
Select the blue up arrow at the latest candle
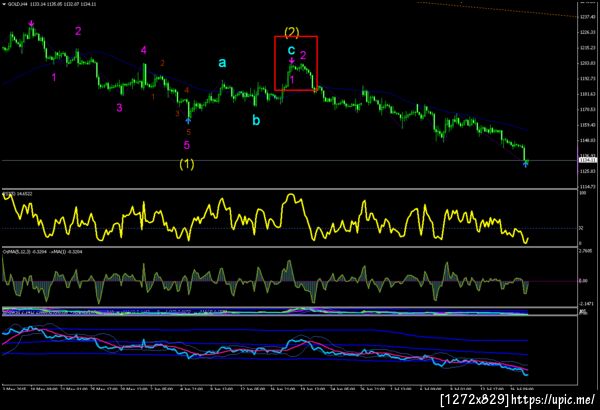(x=525, y=164)
